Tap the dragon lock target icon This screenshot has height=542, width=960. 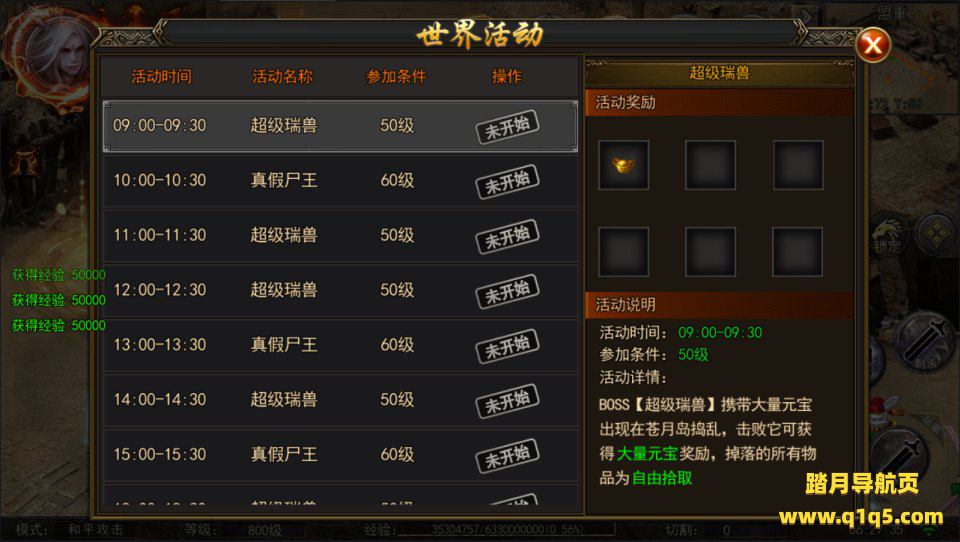pyautogui.click(x=888, y=236)
